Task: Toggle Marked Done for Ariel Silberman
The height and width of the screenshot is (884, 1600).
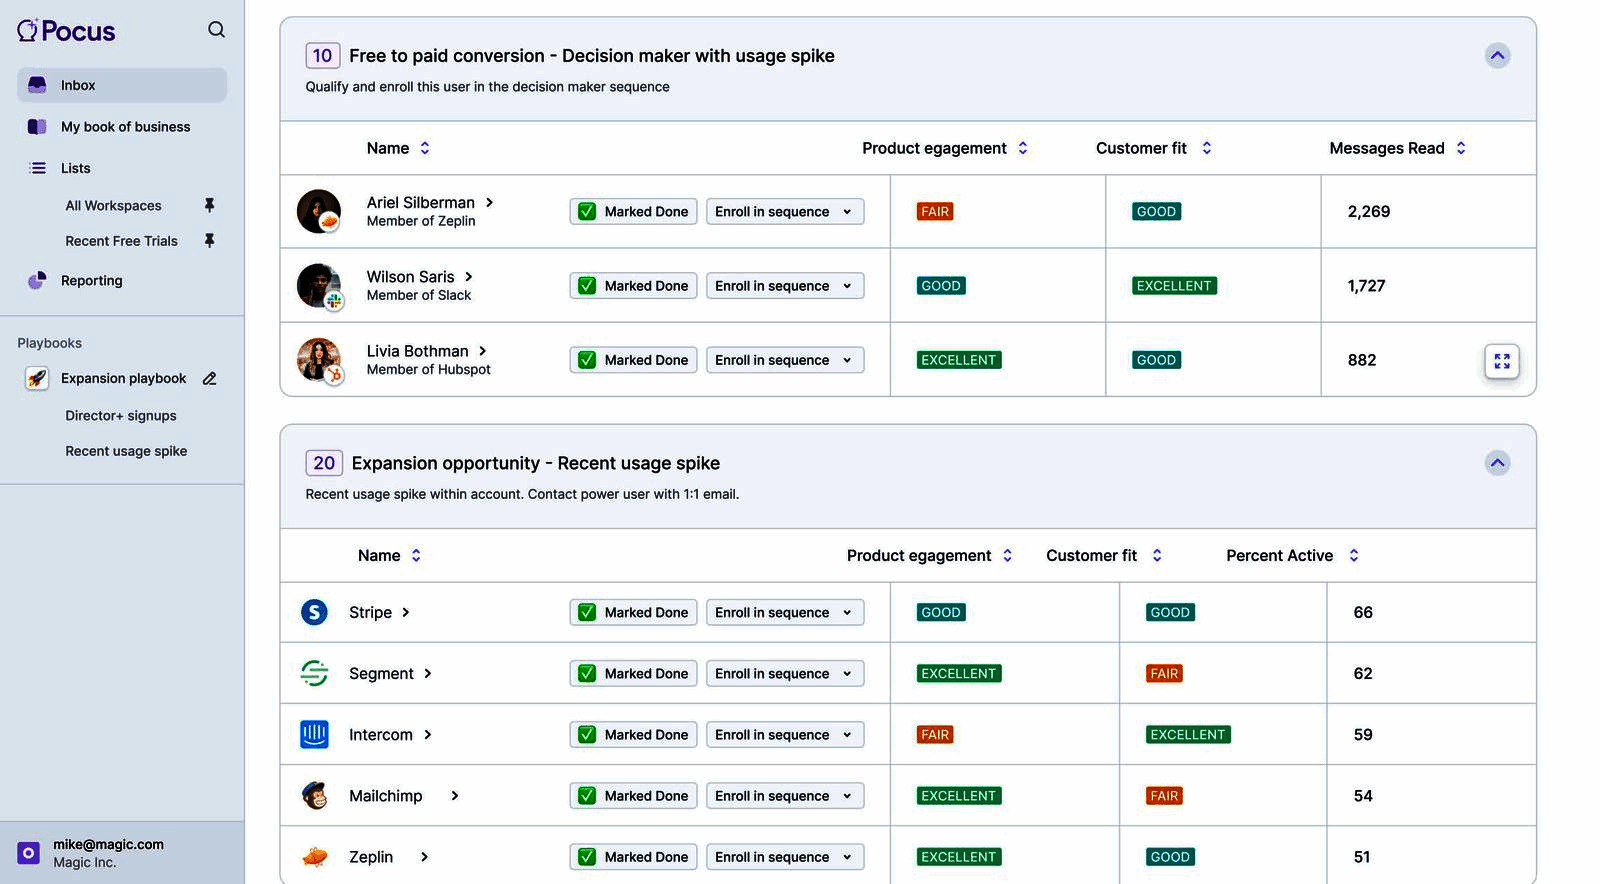Action: pyautogui.click(x=588, y=212)
